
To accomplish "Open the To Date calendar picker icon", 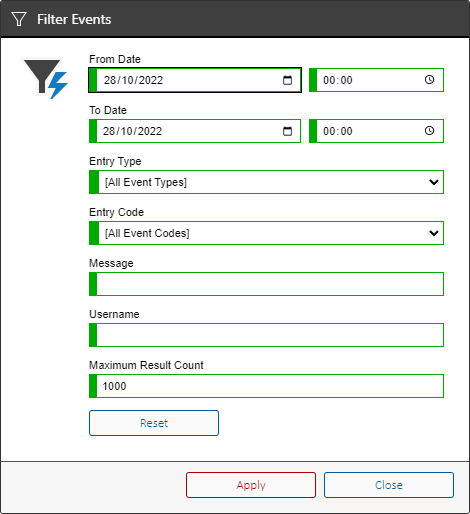I will point(287,131).
